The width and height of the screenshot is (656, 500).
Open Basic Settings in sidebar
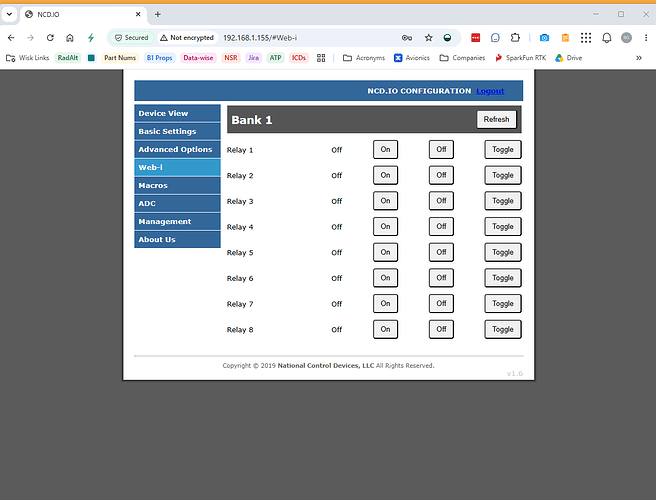point(177,131)
